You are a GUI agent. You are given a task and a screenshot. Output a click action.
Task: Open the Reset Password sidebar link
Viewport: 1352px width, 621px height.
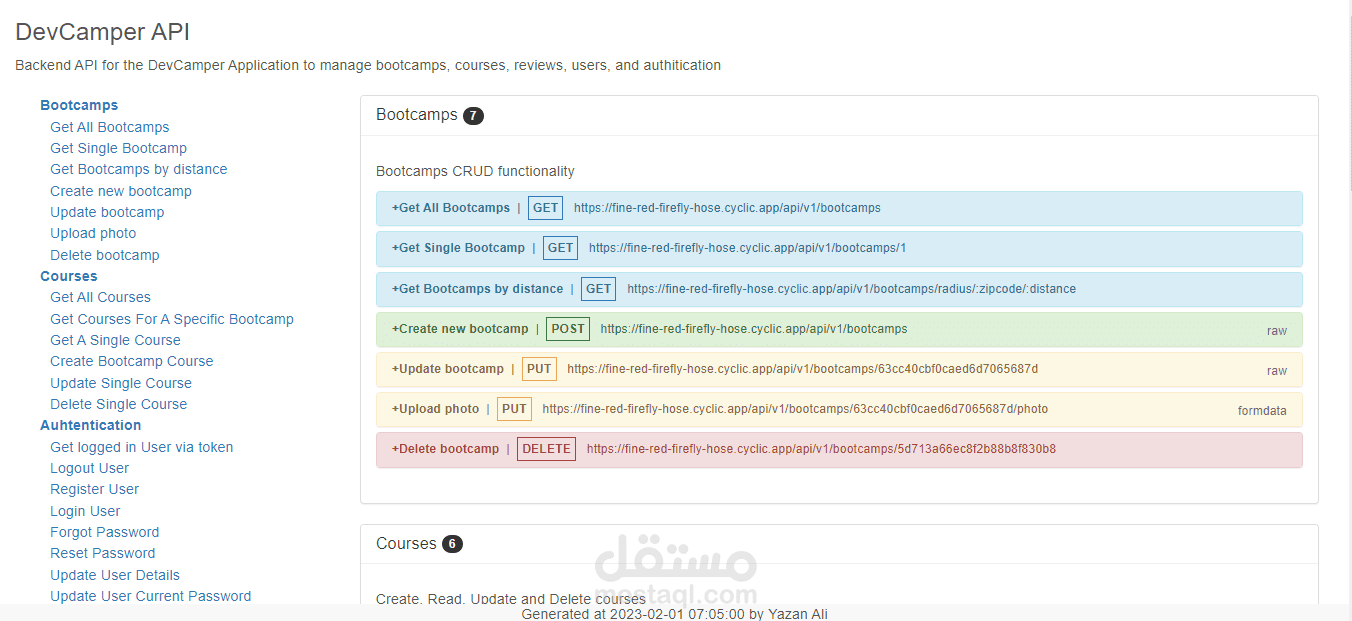[102, 553]
